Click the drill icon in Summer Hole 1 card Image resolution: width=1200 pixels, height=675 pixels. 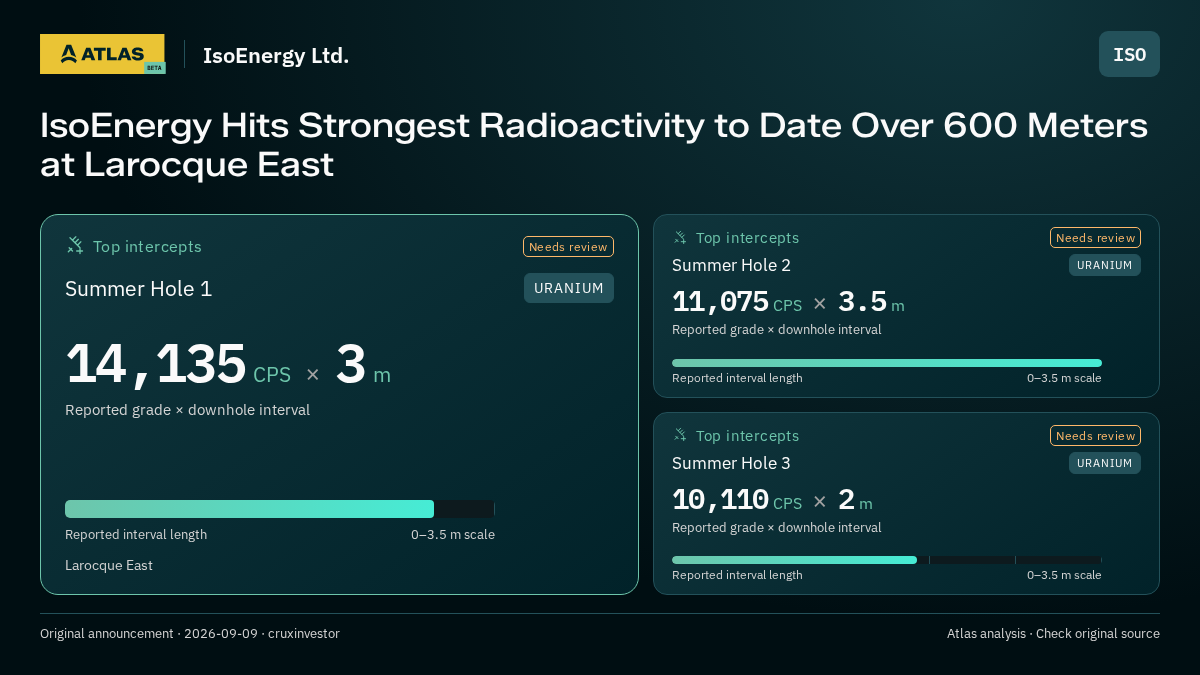tap(75, 245)
